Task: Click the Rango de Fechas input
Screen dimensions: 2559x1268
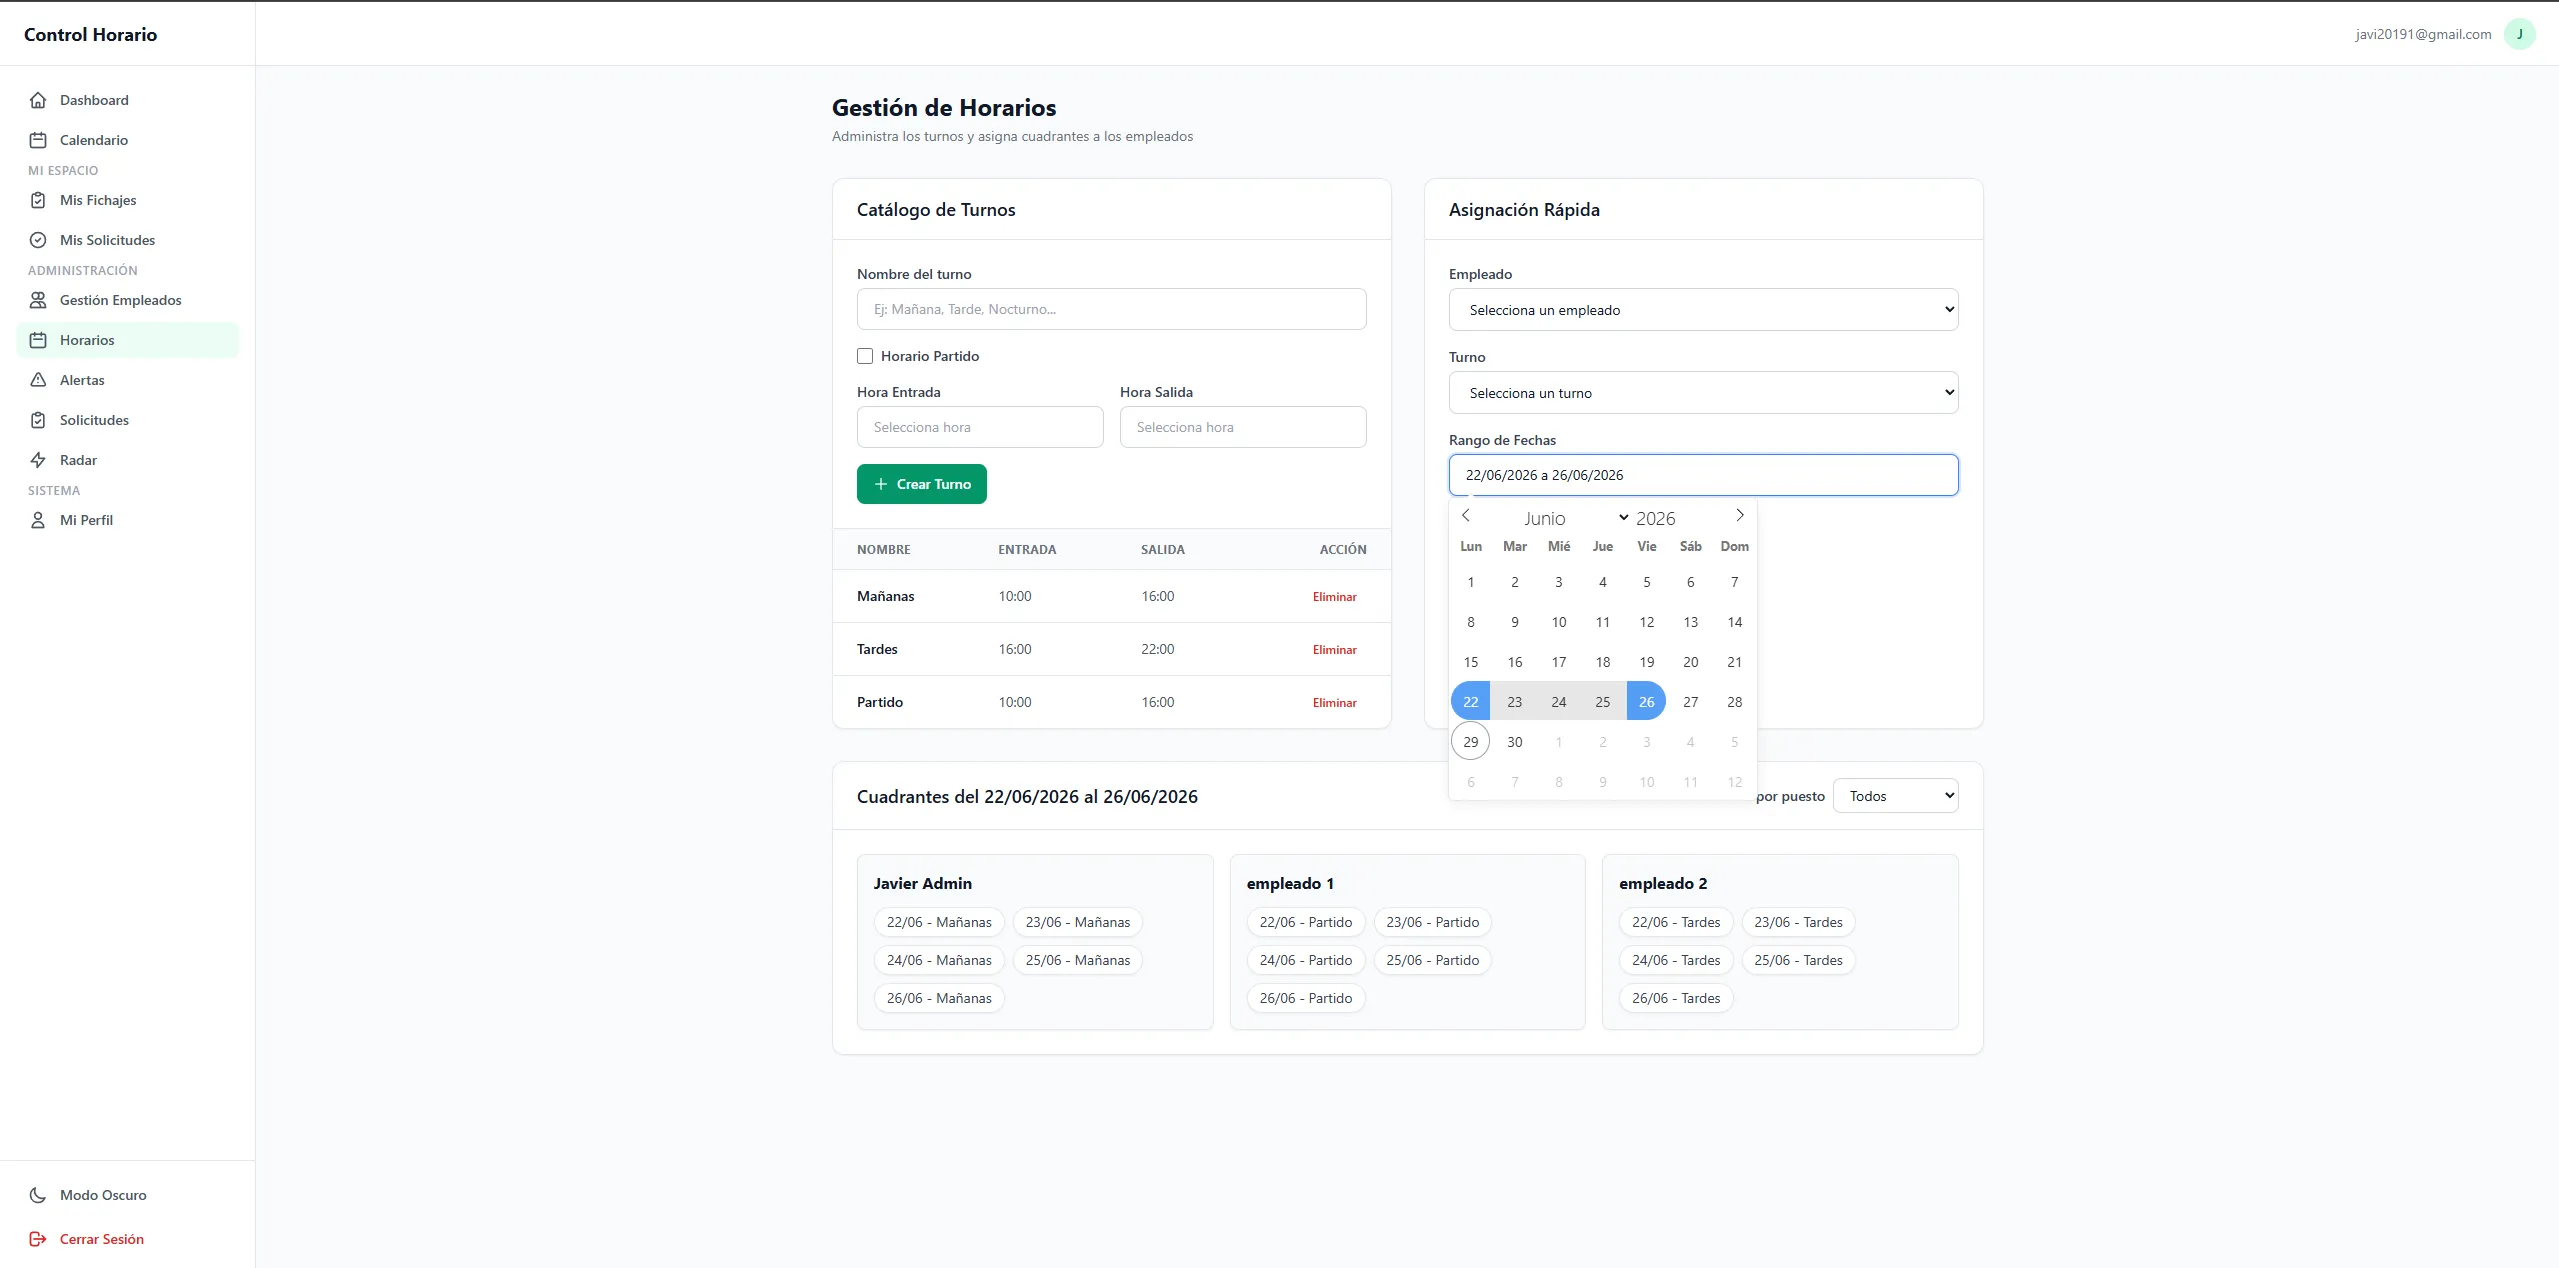Action: click(x=1703, y=475)
